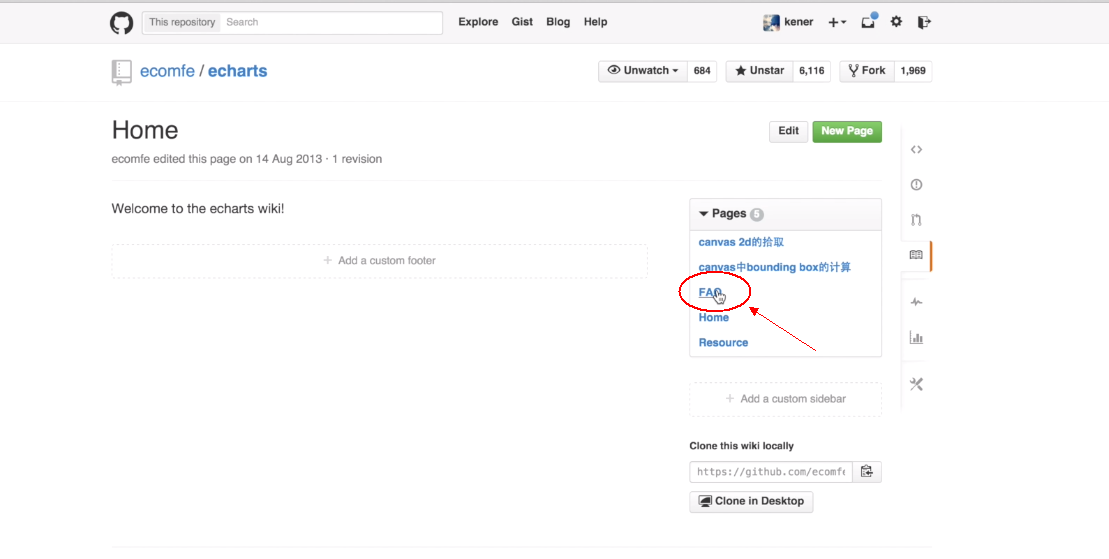Open the ecomfe organization link
The width and height of the screenshot is (1109, 559).
click(167, 71)
